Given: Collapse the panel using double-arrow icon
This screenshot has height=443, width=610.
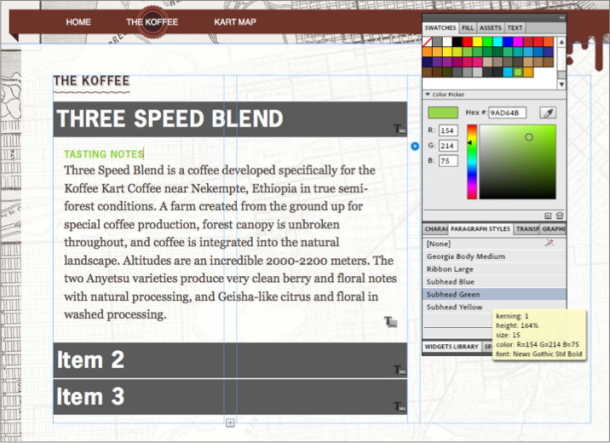Looking at the screenshot, I should click(x=561, y=18).
